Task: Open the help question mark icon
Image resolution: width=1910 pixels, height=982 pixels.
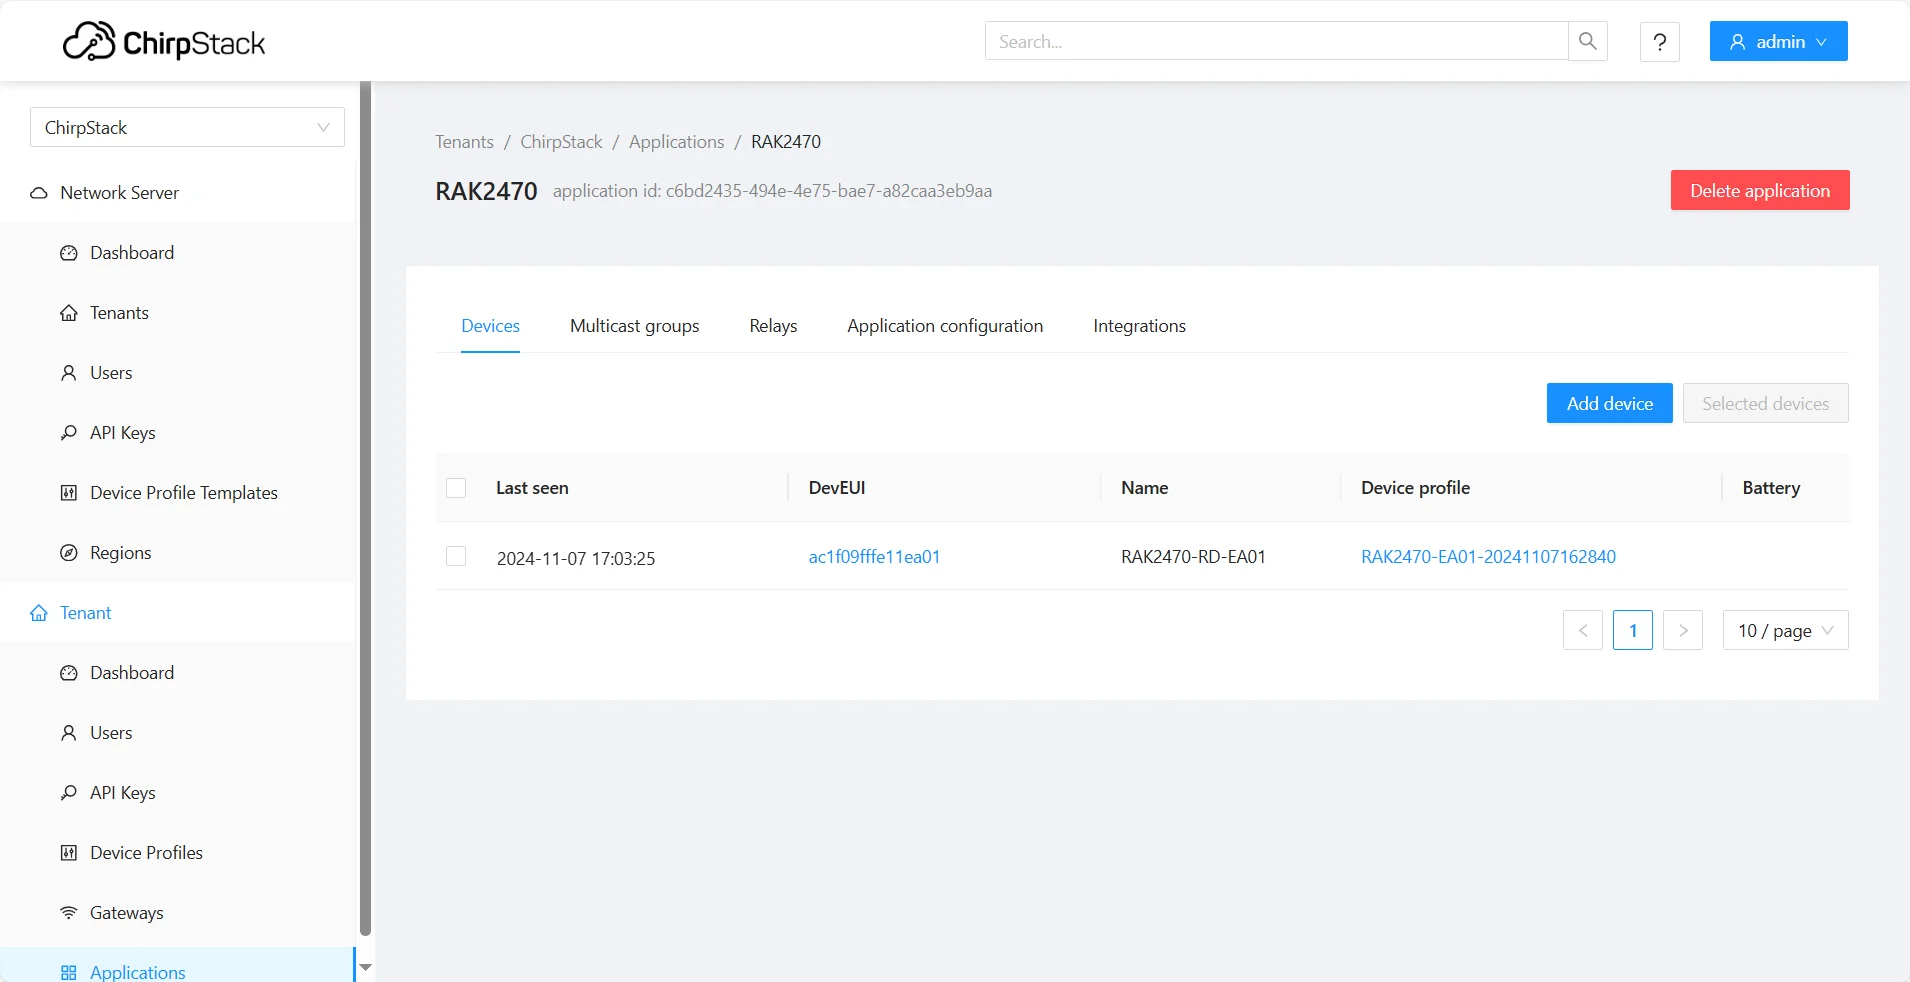Action: 1660,41
